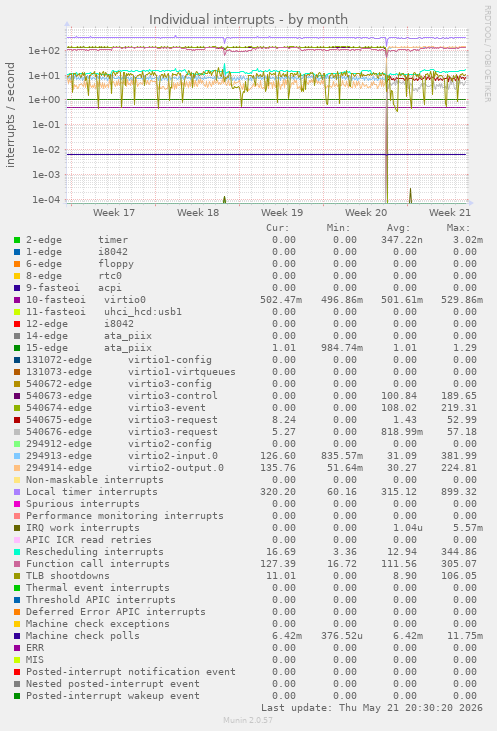Click the Spurious interrupts legend label

(x=83, y=504)
